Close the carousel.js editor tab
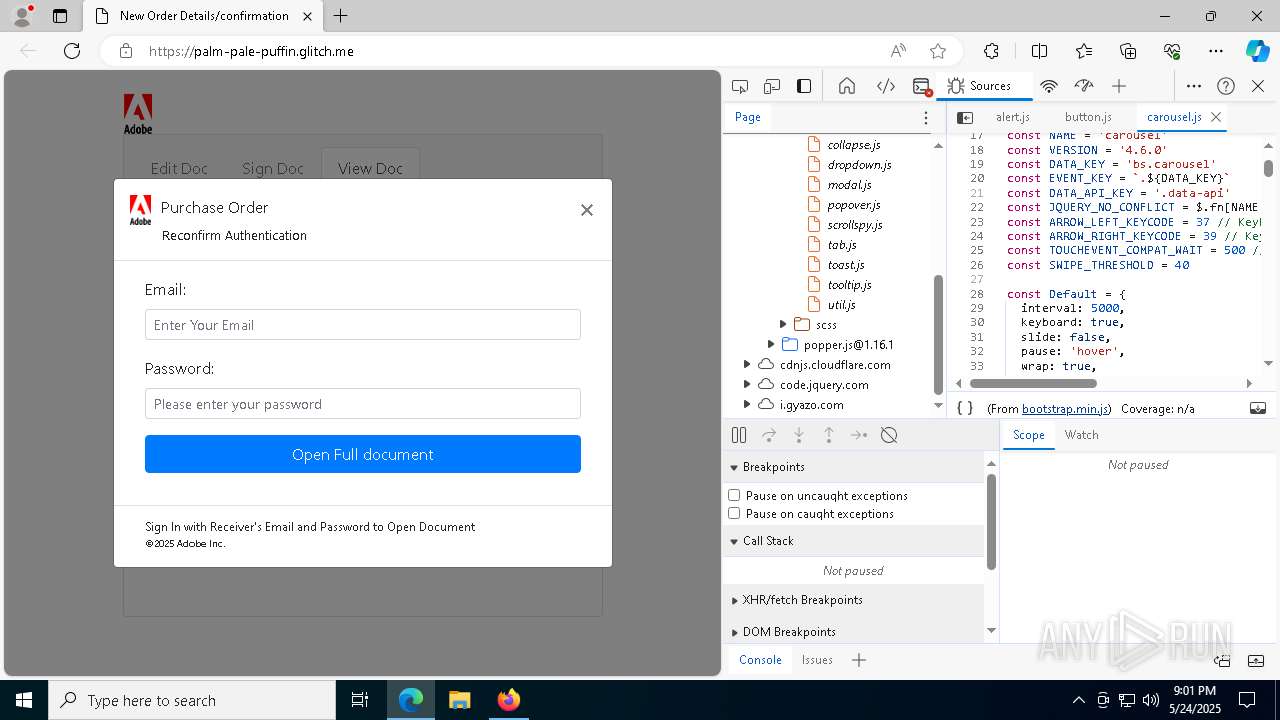Screen dimensions: 1280x720 point(1216,117)
